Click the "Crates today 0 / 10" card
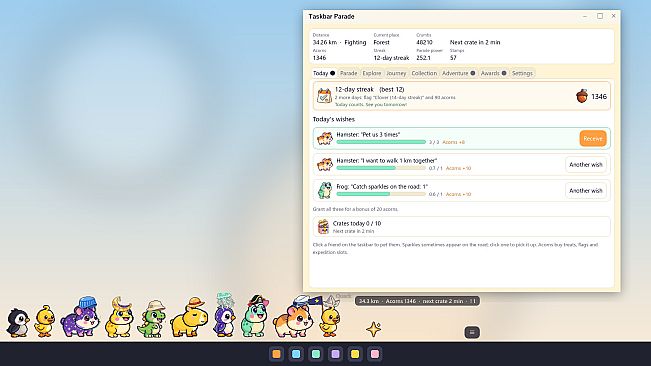 point(462,227)
